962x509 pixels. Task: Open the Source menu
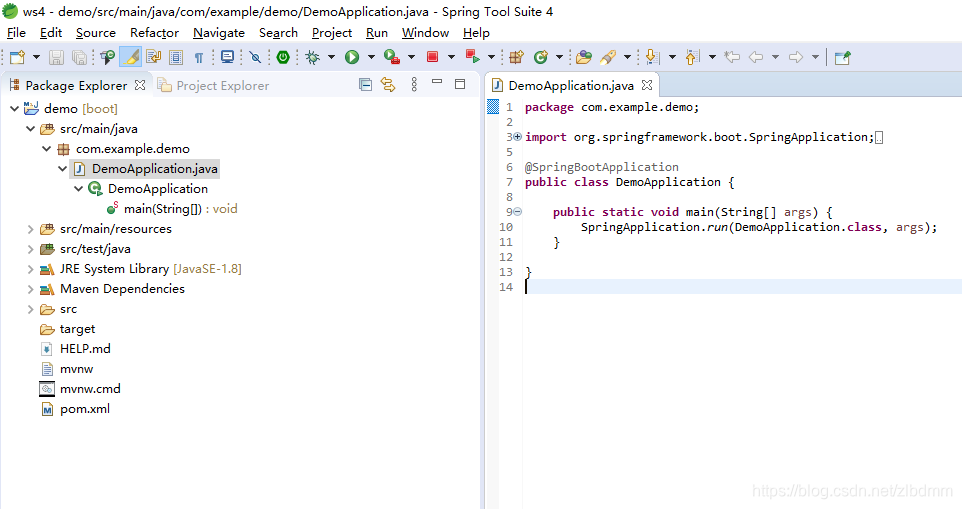96,33
